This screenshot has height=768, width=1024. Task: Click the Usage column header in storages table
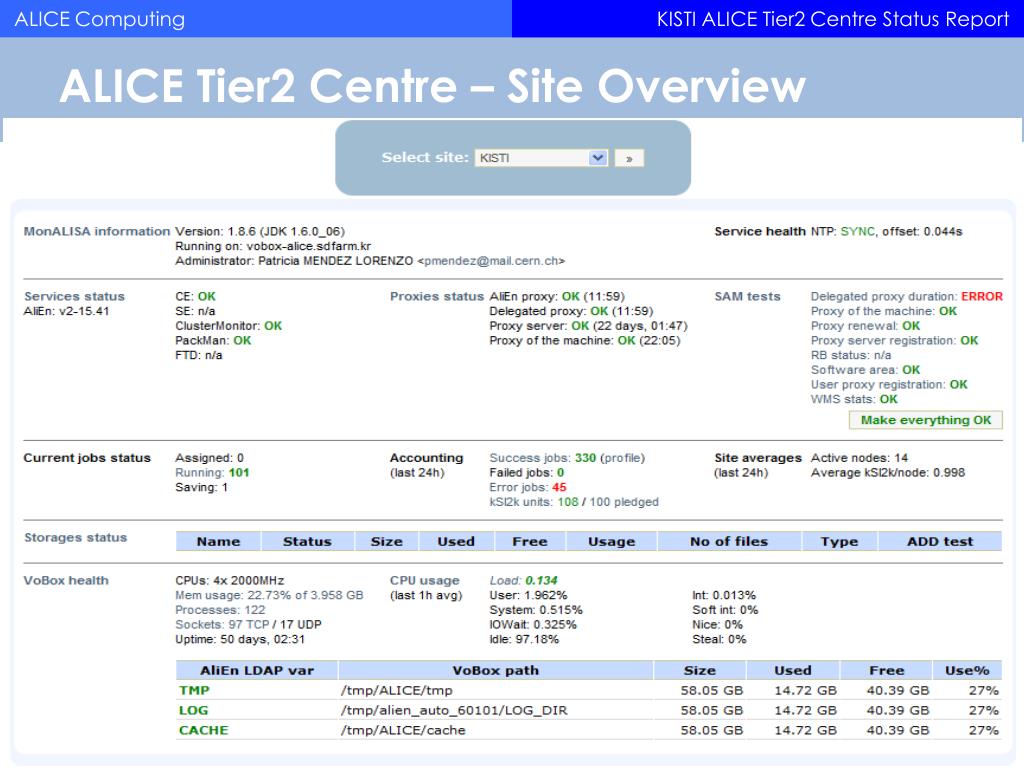point(611,541)
